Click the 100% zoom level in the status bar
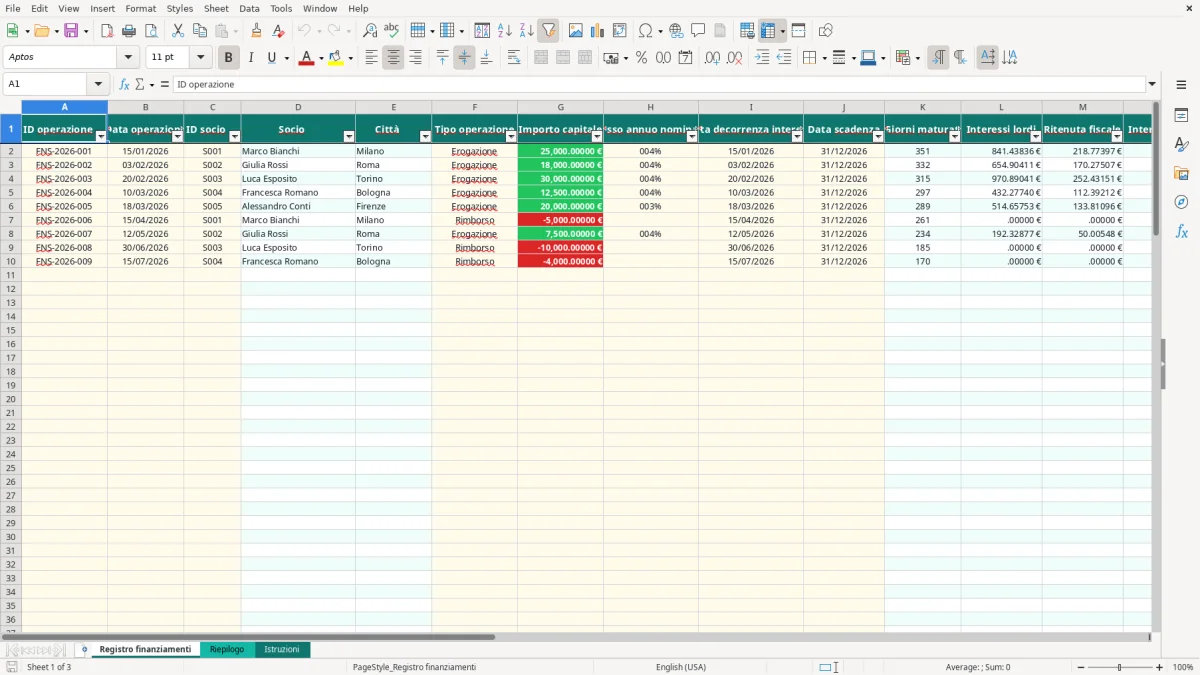The width and height of the screenshot is (1200, 675). 1182,667
